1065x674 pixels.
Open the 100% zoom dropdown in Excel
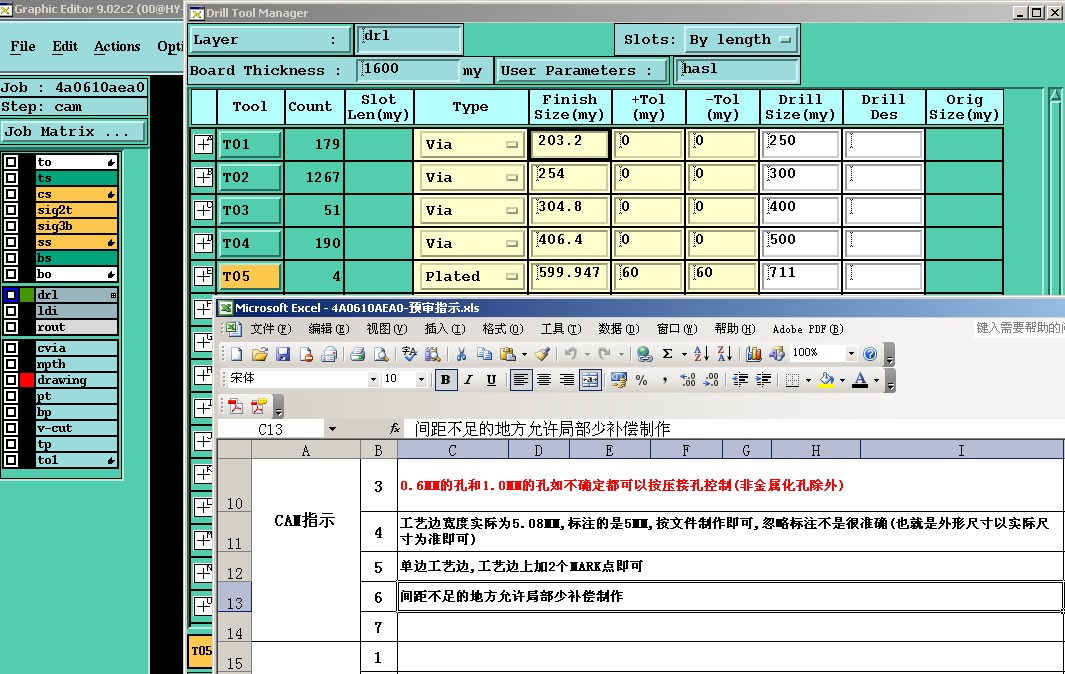click(851, 353)
